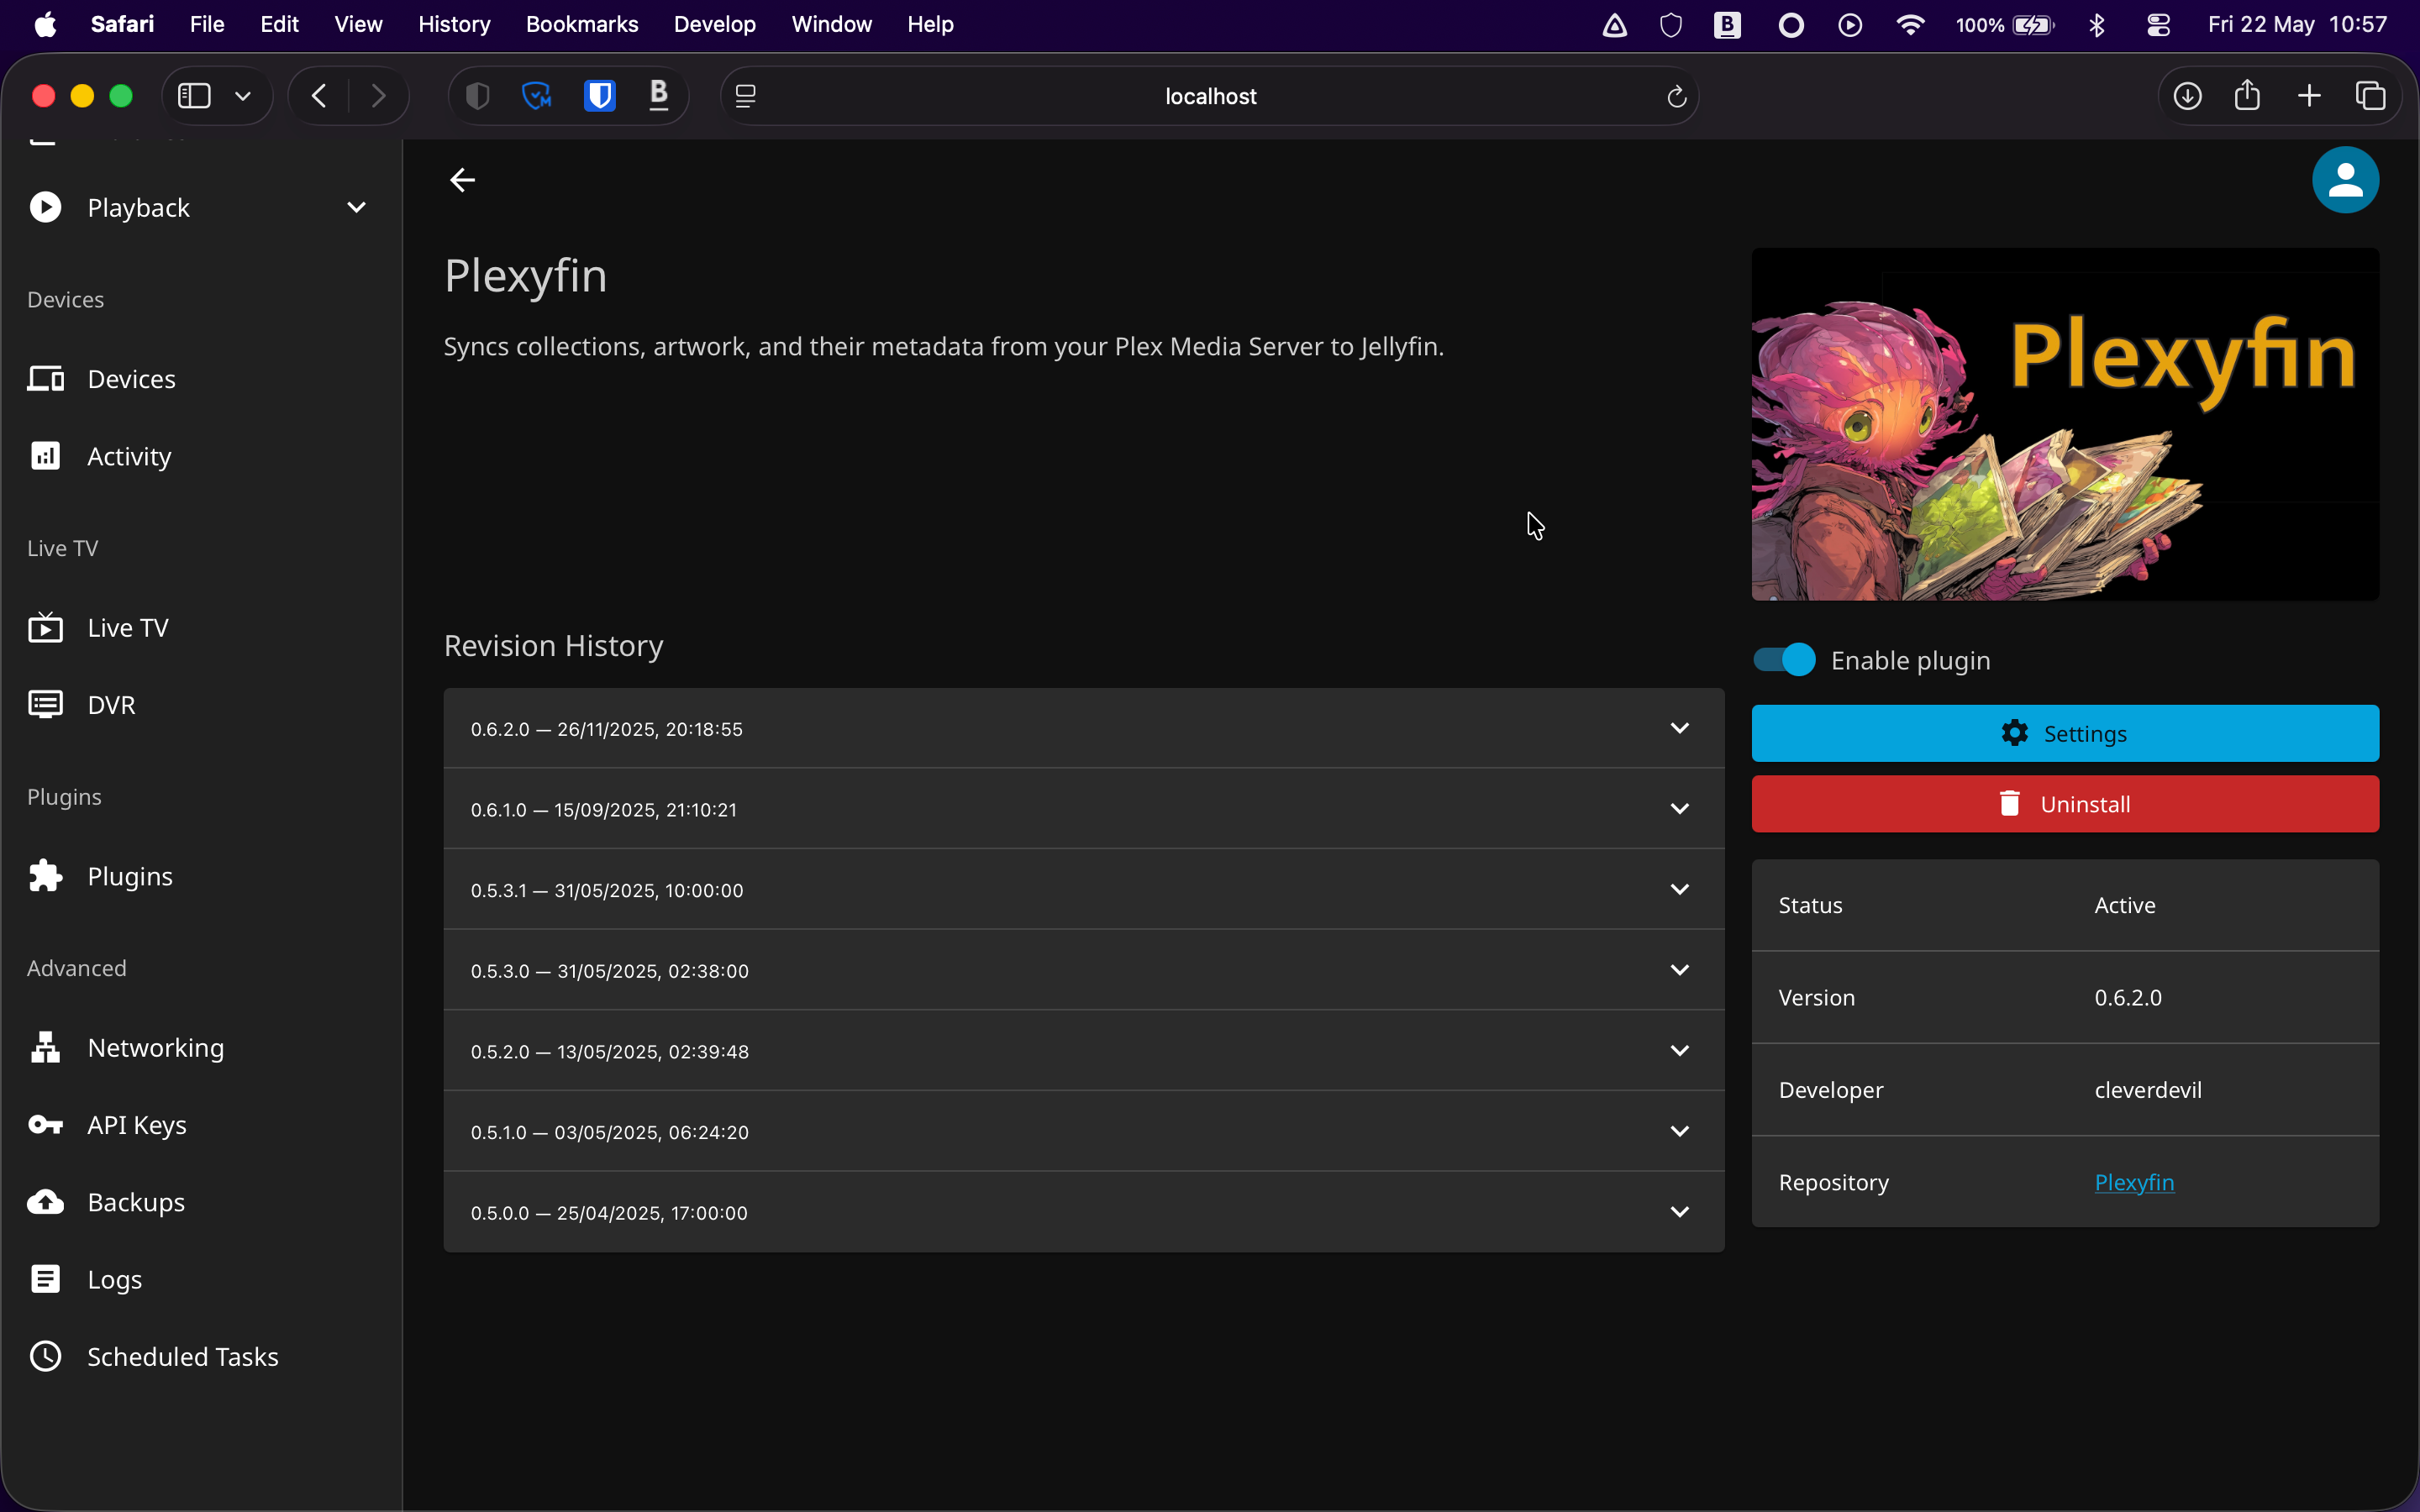Click the privacy shield half icon in toolbar

477,96
